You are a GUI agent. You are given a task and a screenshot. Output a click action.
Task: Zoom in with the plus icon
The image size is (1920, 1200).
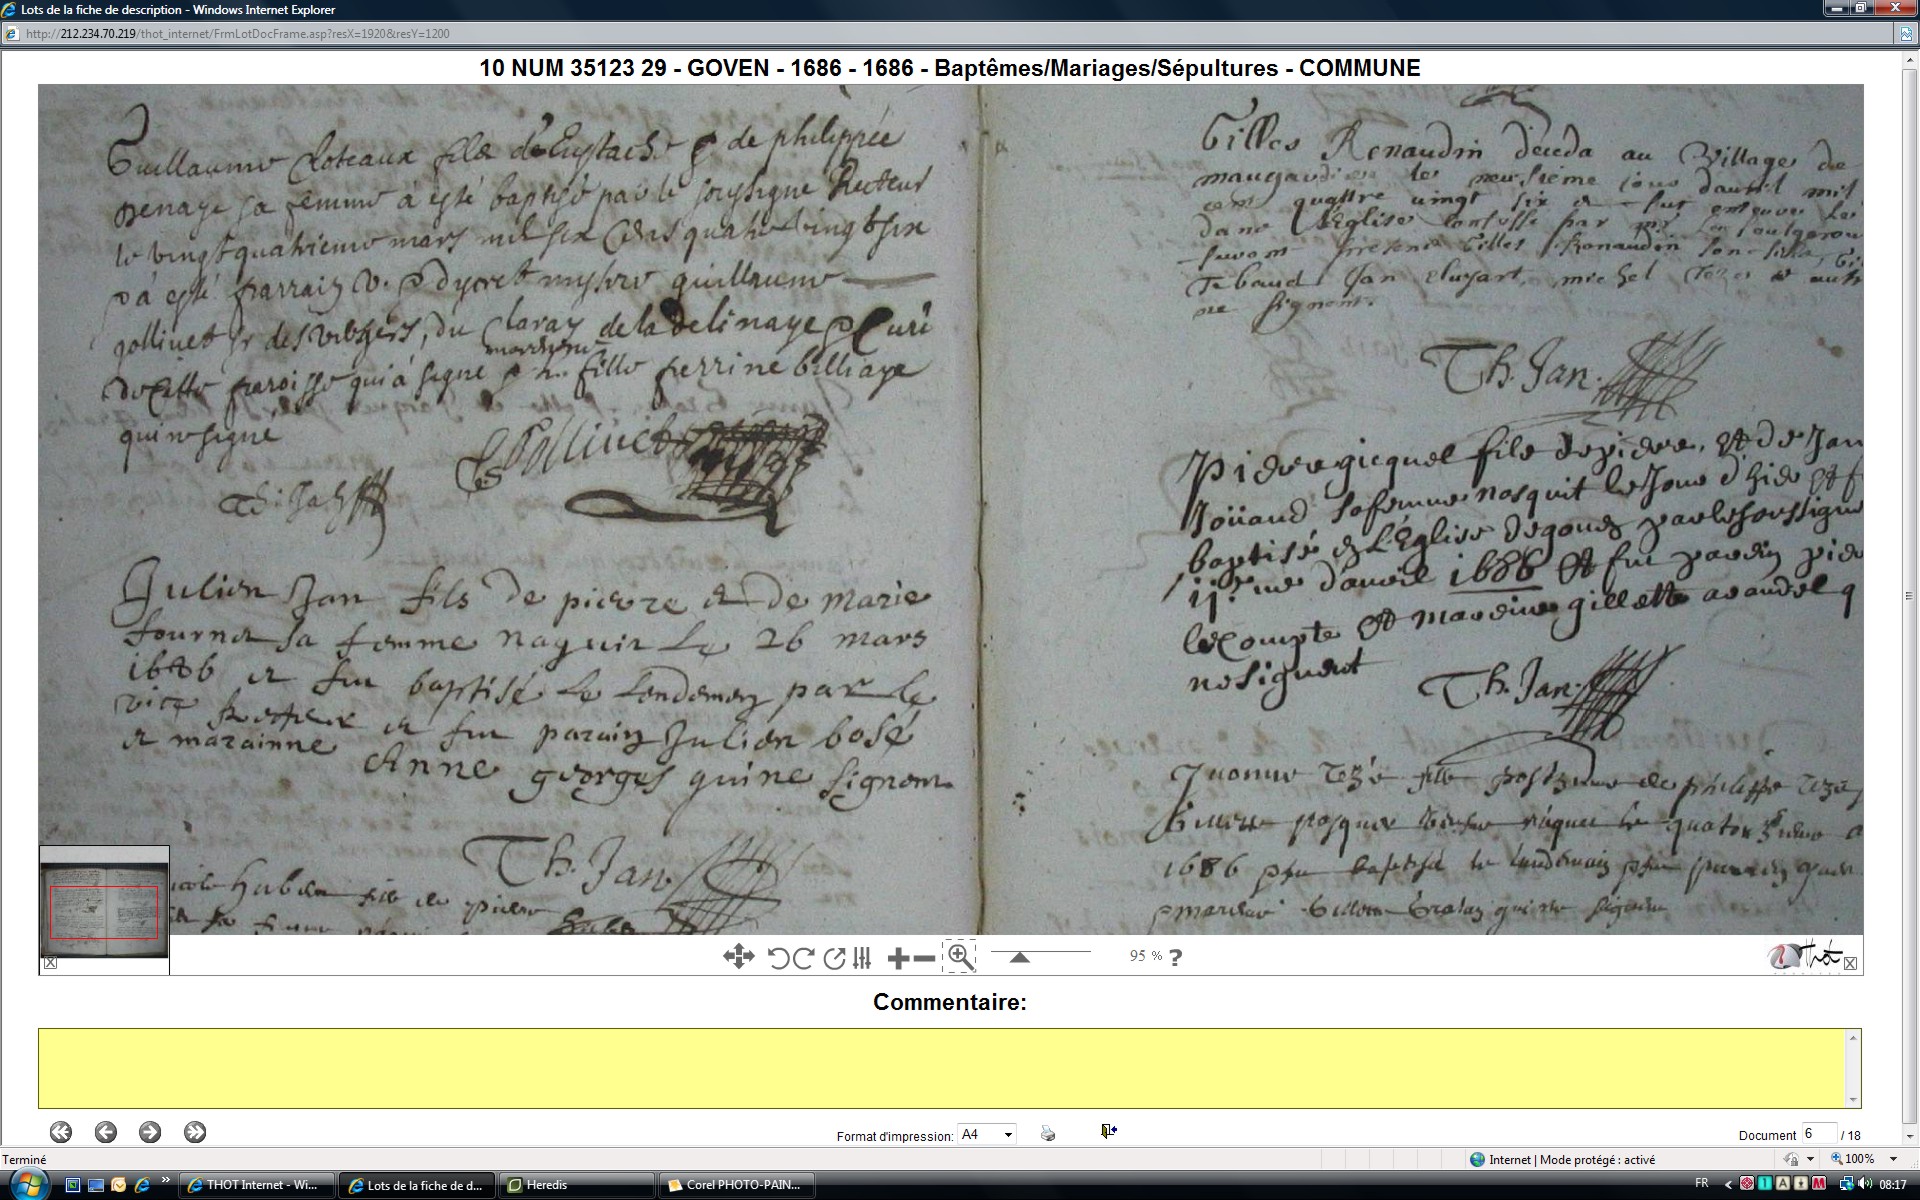(x=898, y=958)
